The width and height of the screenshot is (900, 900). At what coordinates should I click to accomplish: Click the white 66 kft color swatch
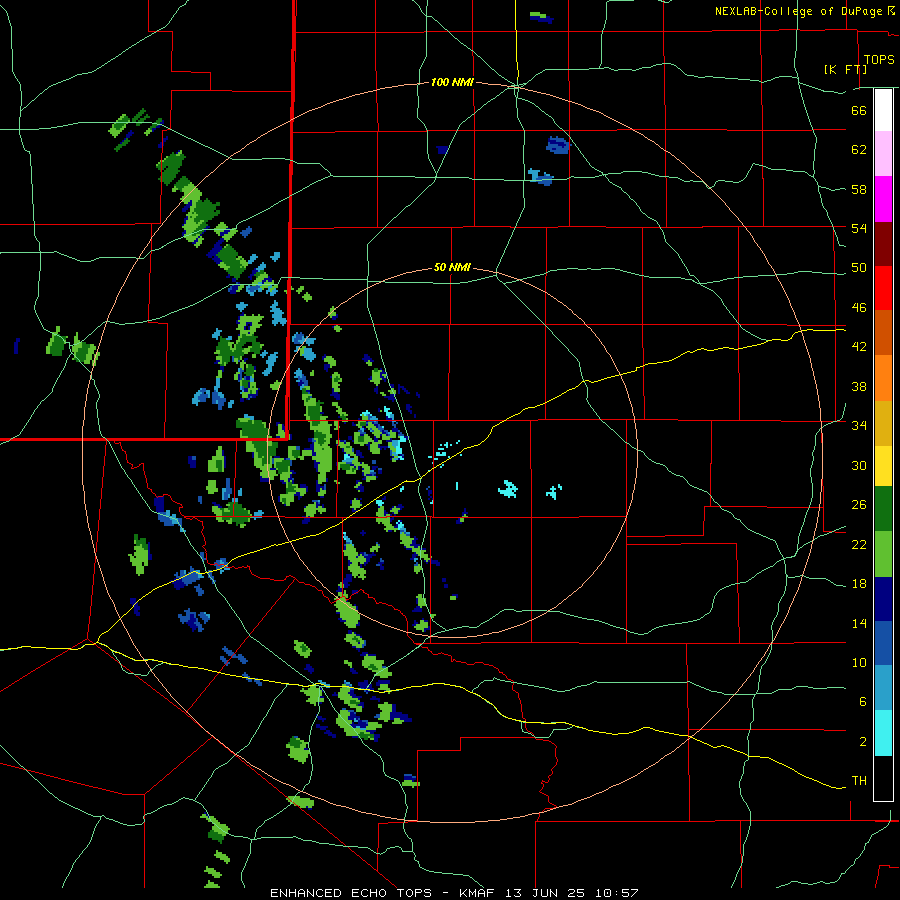[883, 110]
